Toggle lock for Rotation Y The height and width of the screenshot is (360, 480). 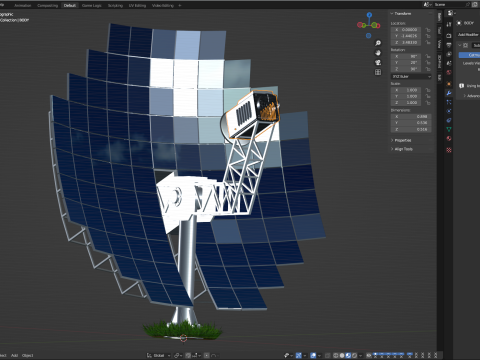click(x=428, y=63)
